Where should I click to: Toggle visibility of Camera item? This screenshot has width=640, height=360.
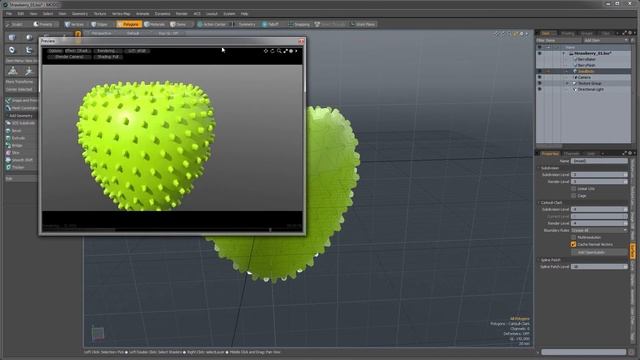click(540, 77)
